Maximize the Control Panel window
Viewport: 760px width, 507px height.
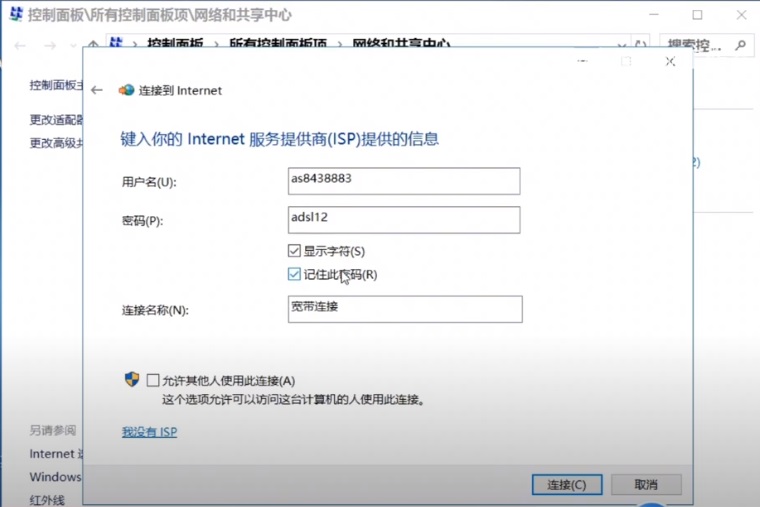(x=697, y=15)
